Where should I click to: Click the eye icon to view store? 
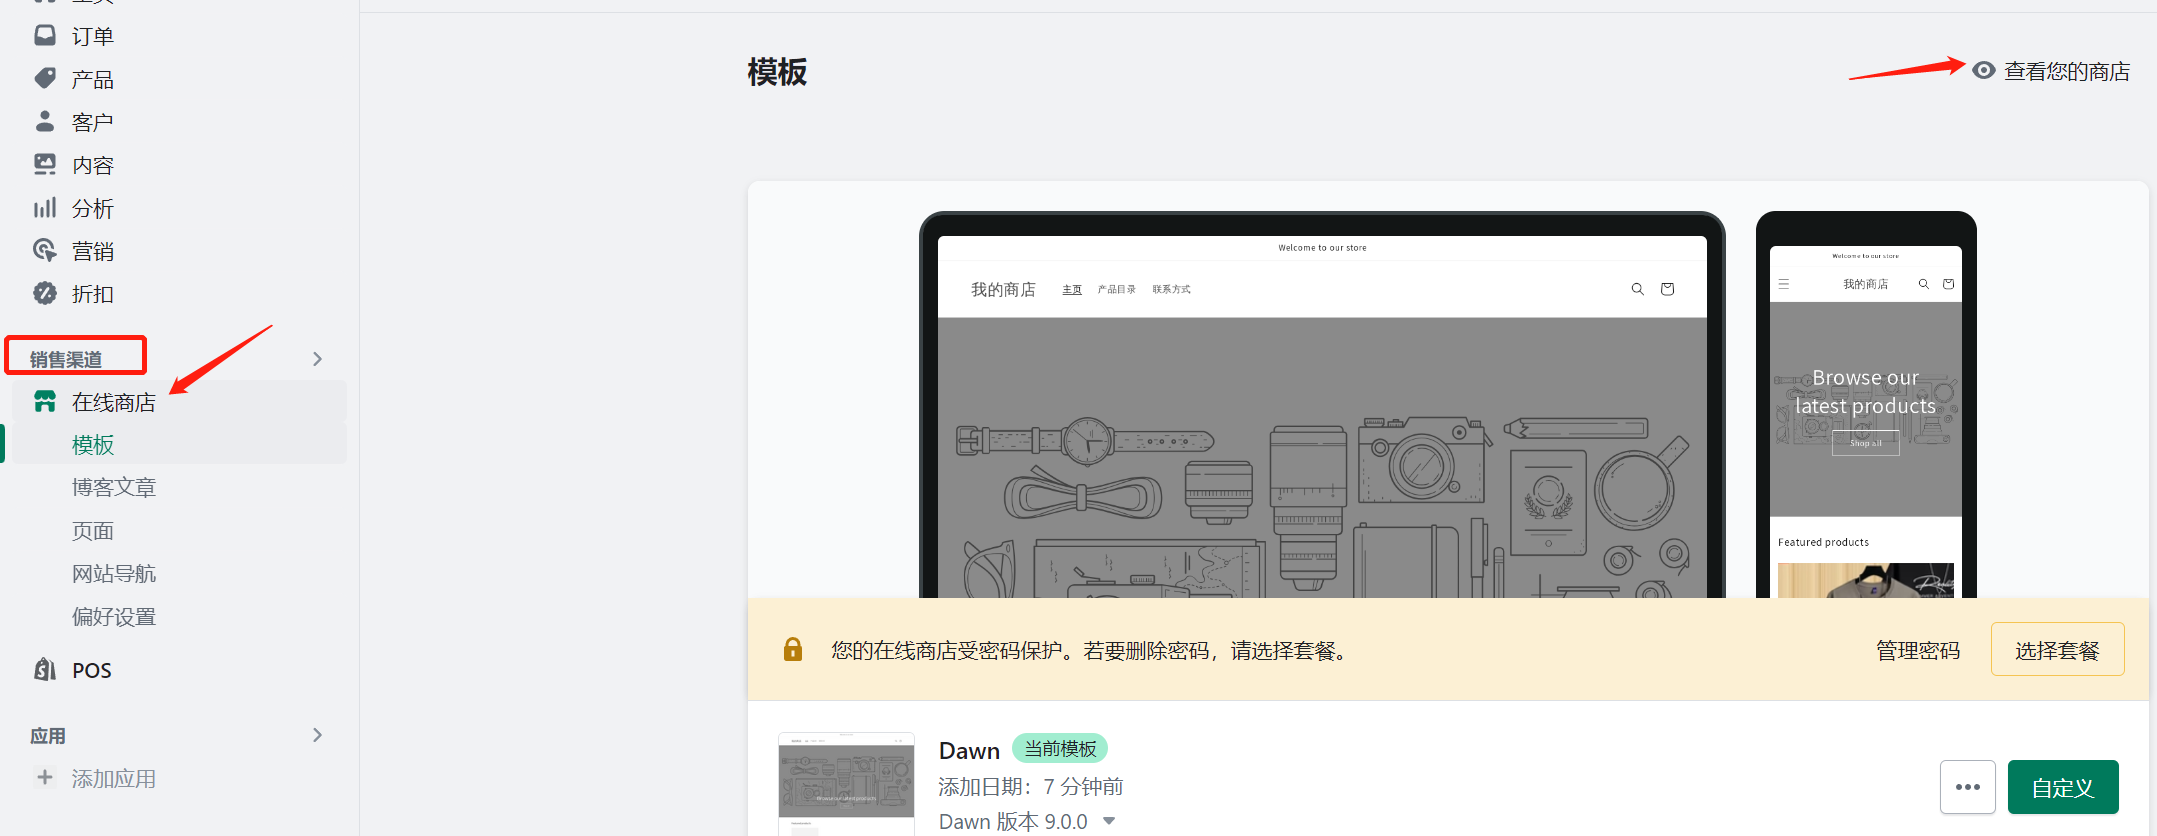(1983, 71)
